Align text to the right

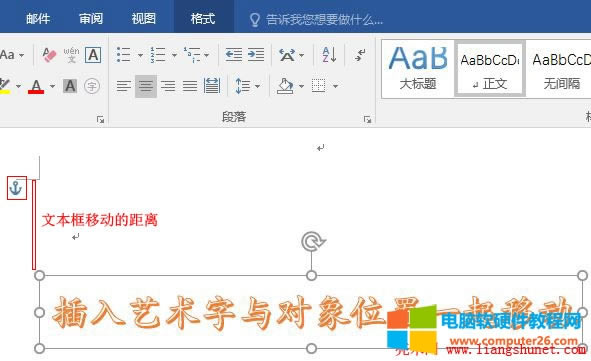(x=168, y=86)
